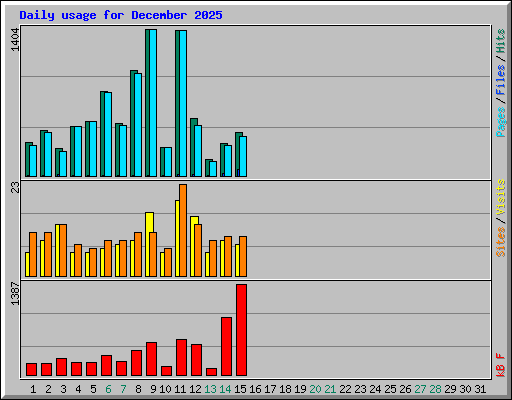Click day label "12" on the x-axis
Screen dimensions: 512x400
pos(195,389)
